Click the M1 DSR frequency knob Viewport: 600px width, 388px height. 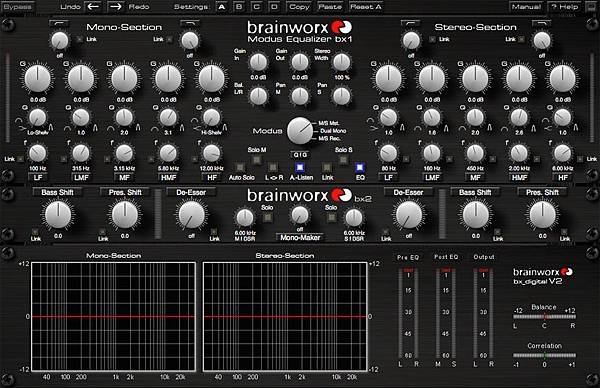(245, 218)
